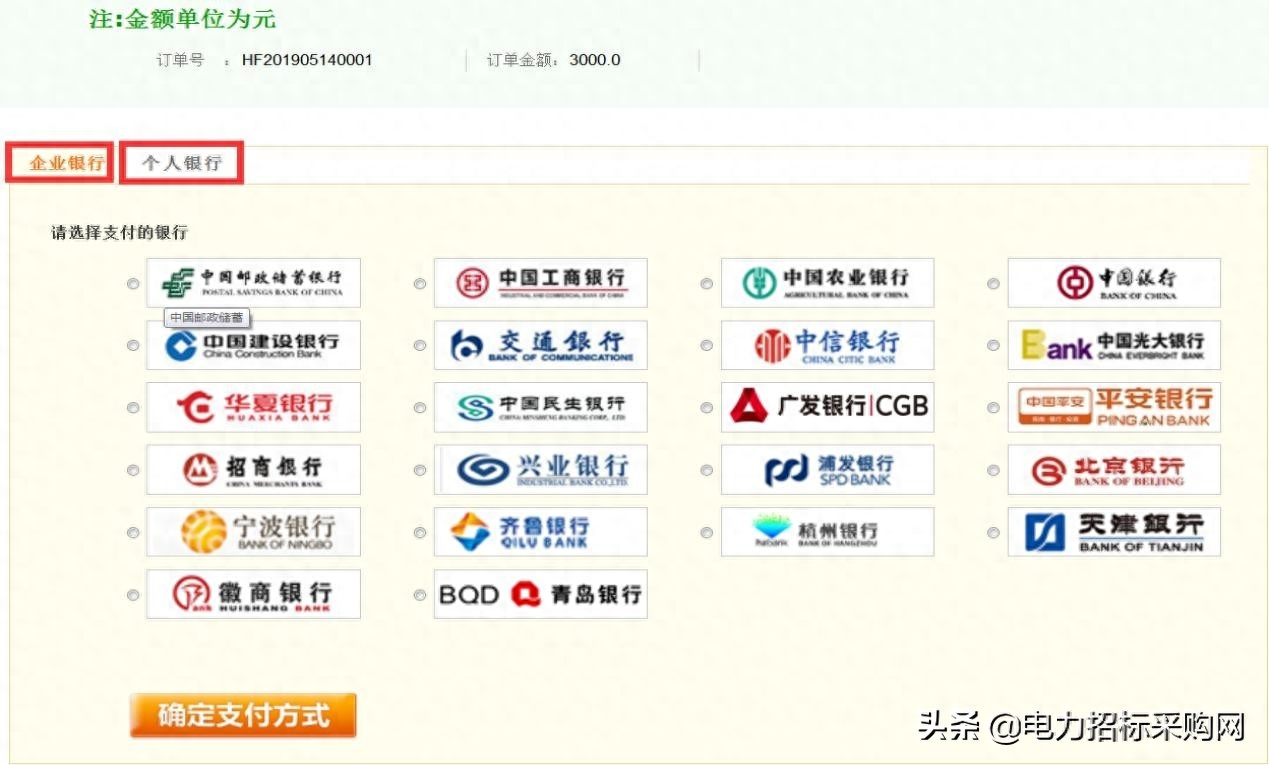Click the Postal Savings Bank of China logo
Viewport: 1269px width, 765px height.
[253, 283]
